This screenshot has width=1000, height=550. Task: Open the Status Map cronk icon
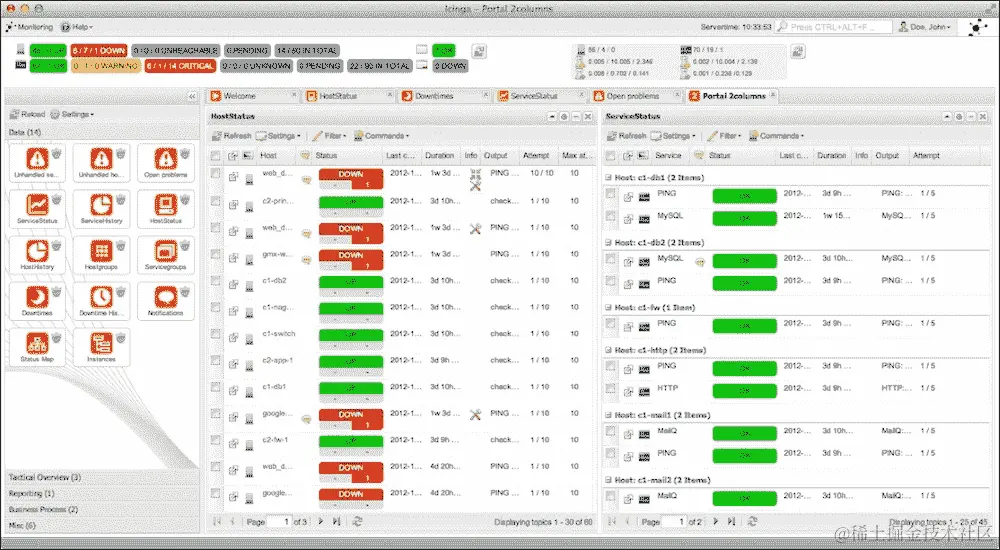37,343
